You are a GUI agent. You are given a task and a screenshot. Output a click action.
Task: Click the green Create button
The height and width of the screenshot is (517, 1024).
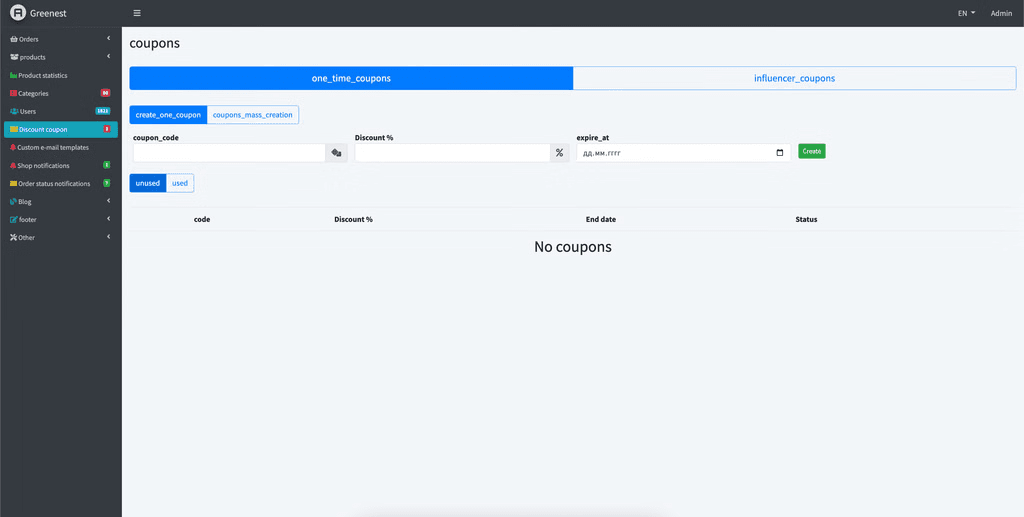[x=812, y=151]
